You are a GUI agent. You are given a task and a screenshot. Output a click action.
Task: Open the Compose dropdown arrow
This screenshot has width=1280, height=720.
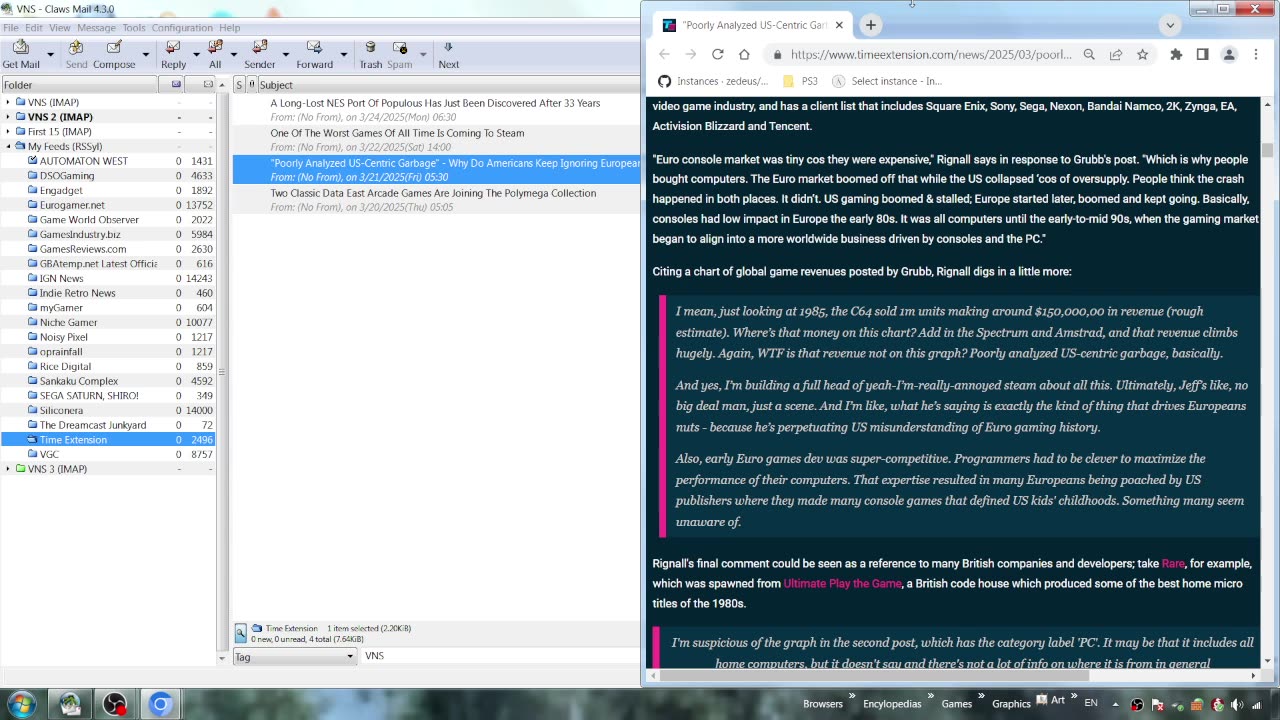146,53
